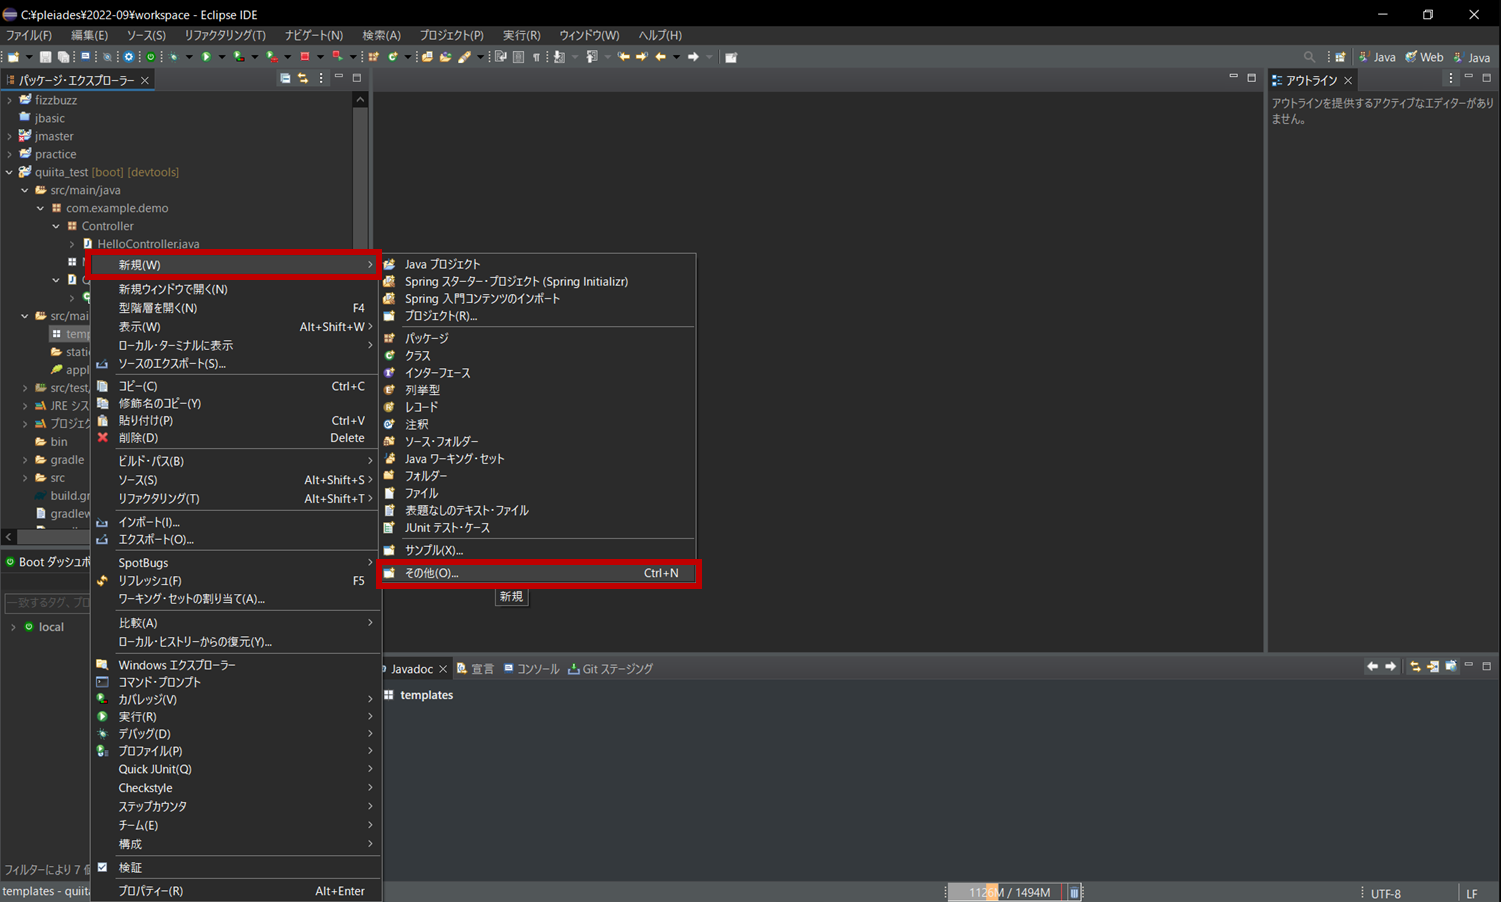This screenshot has width=1501, height=902.
Task: Switch to the 宣言 tab
Action: click(476, 669)
